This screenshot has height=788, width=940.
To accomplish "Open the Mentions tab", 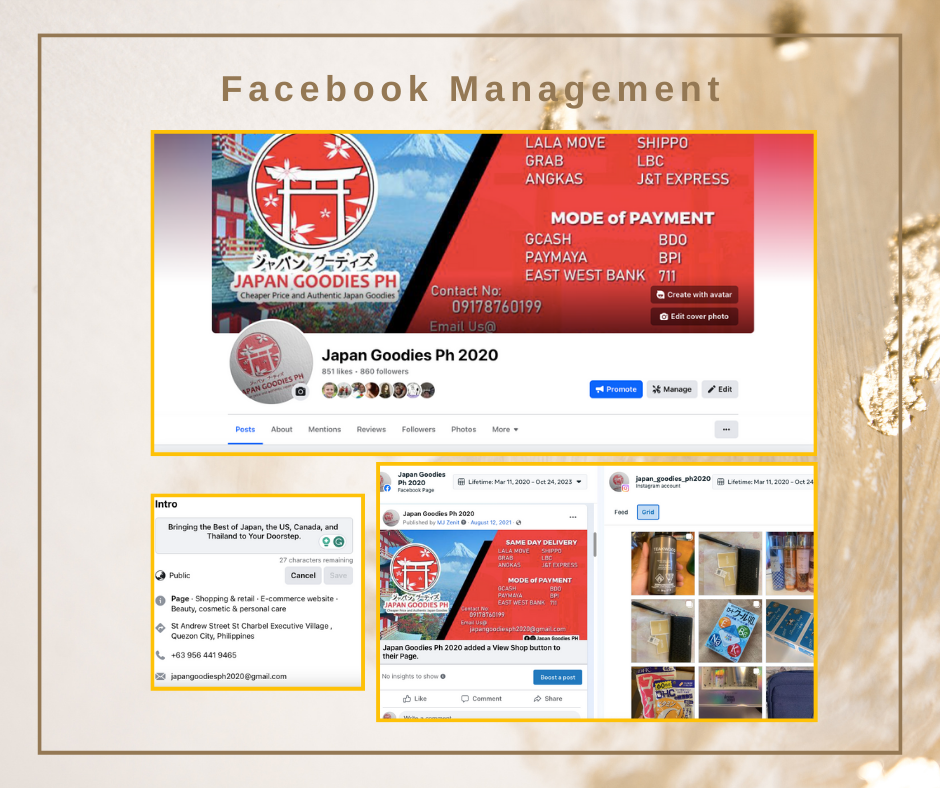I will coord(324,429).
